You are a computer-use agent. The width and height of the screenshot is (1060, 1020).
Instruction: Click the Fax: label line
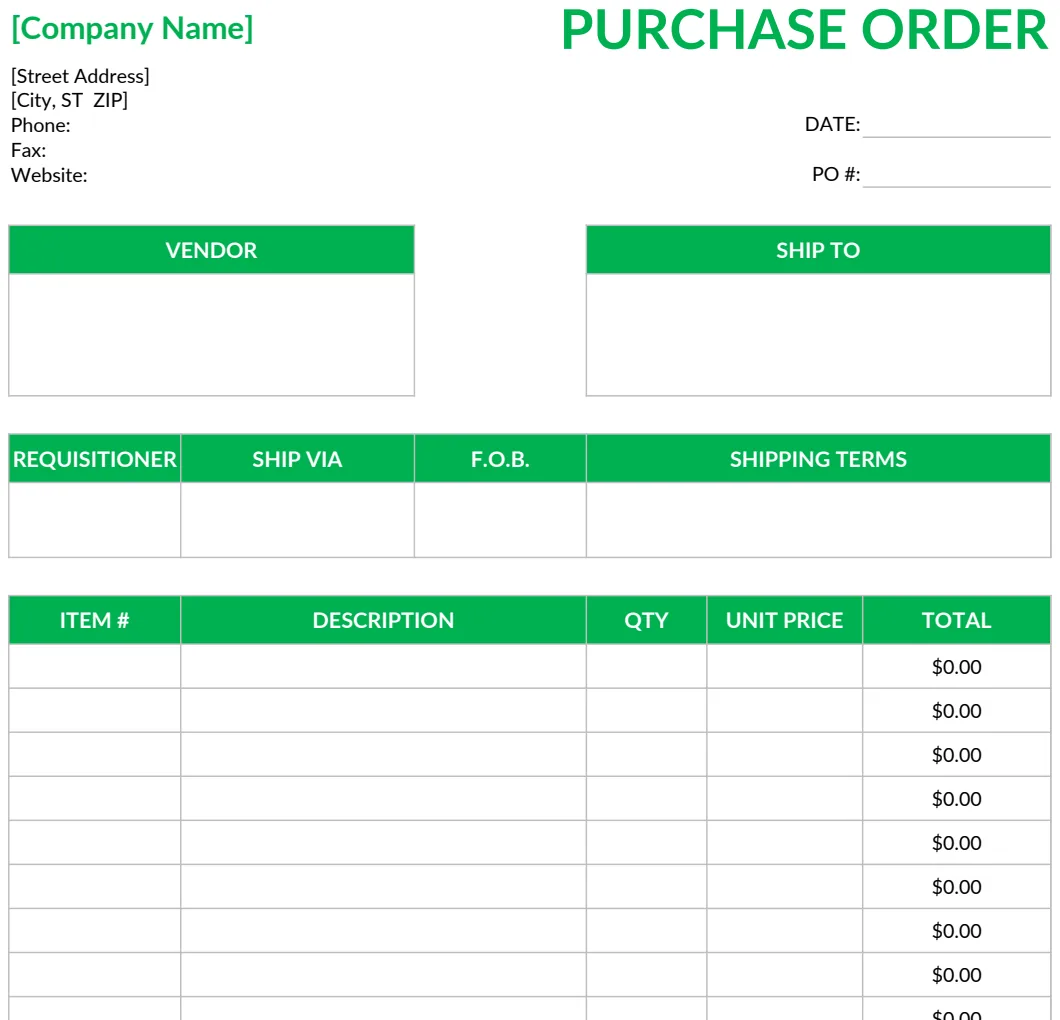coord(28,150)
